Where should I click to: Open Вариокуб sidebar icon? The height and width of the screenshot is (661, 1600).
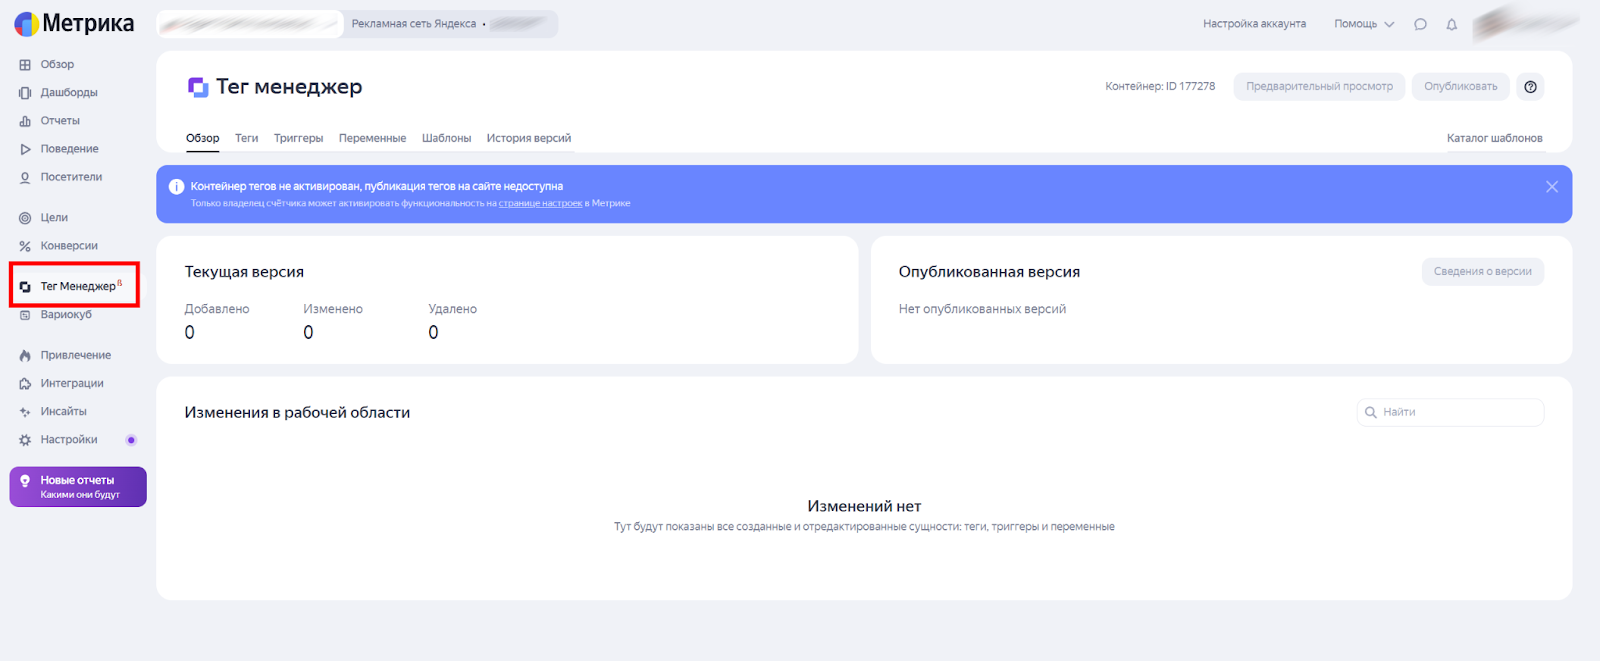(25, 315)
